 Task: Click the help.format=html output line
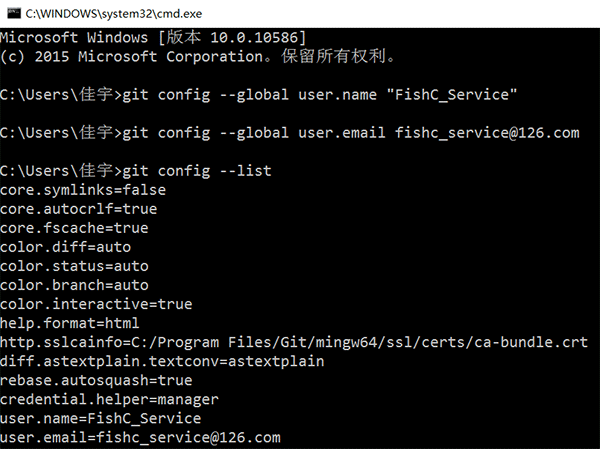[x=70, y=322]
